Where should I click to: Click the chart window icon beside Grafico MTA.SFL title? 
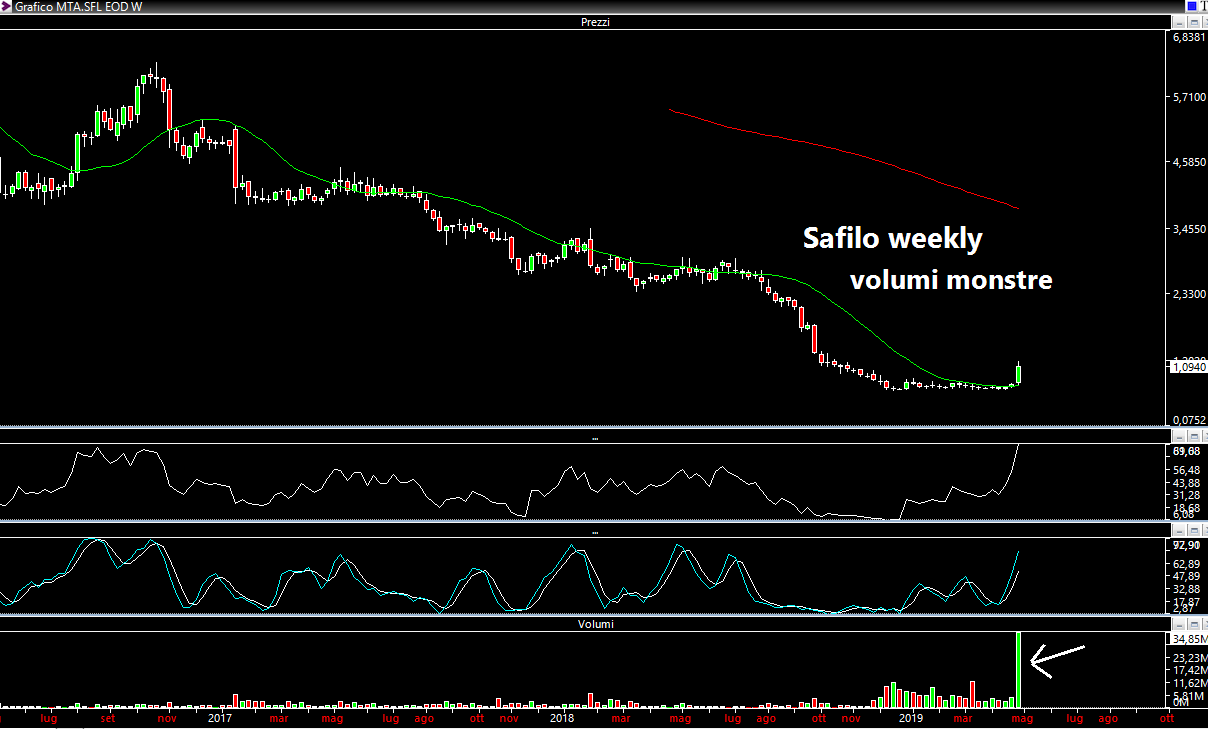click(x=5, y=6)
